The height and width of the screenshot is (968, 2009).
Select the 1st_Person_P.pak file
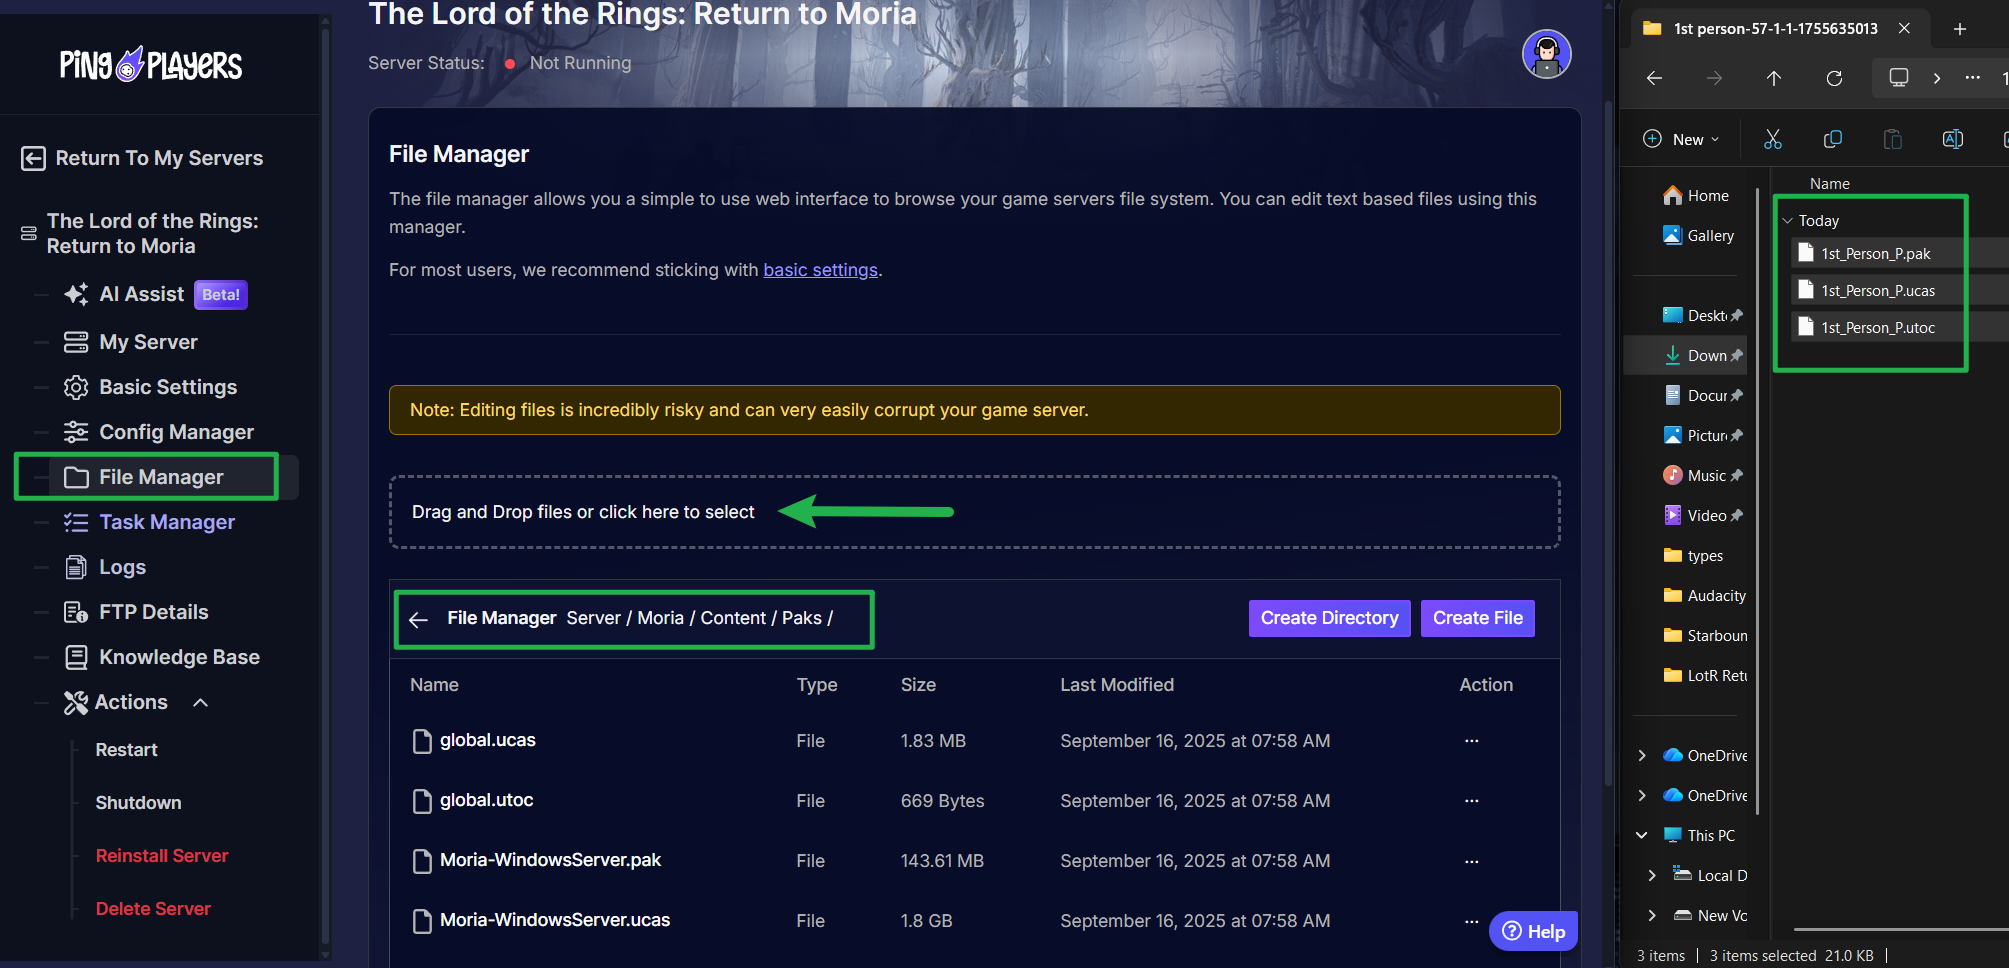click(1875, 254)
